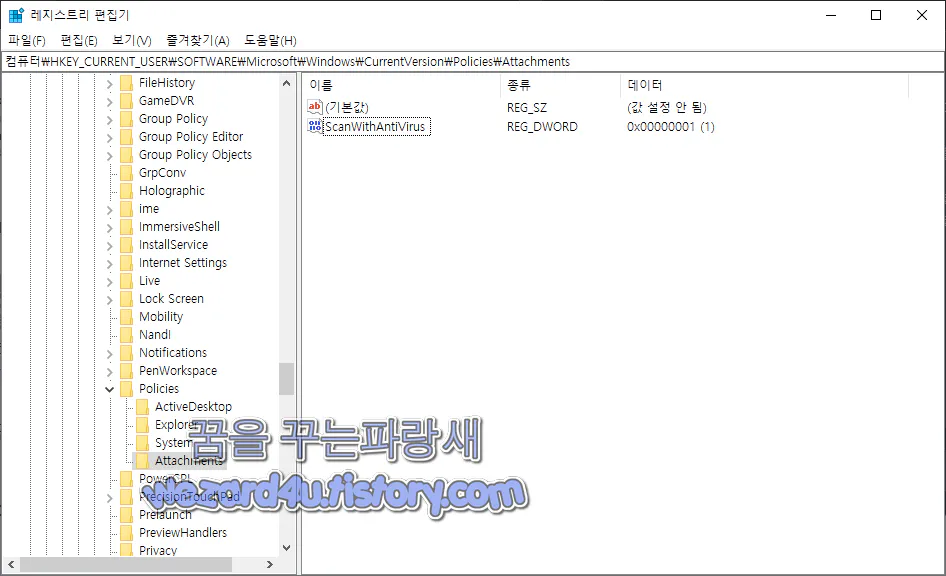Click the Mobility folder icon

coord(126,317)
